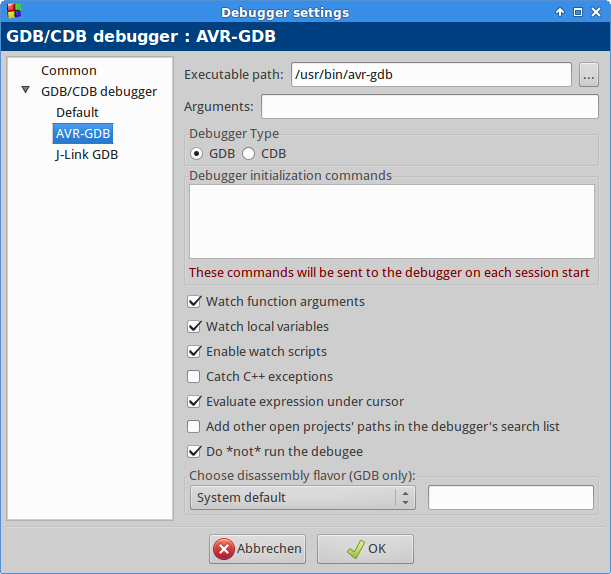
Task: Click the Choose disassembly flavor label
Action: click(302, 476)
